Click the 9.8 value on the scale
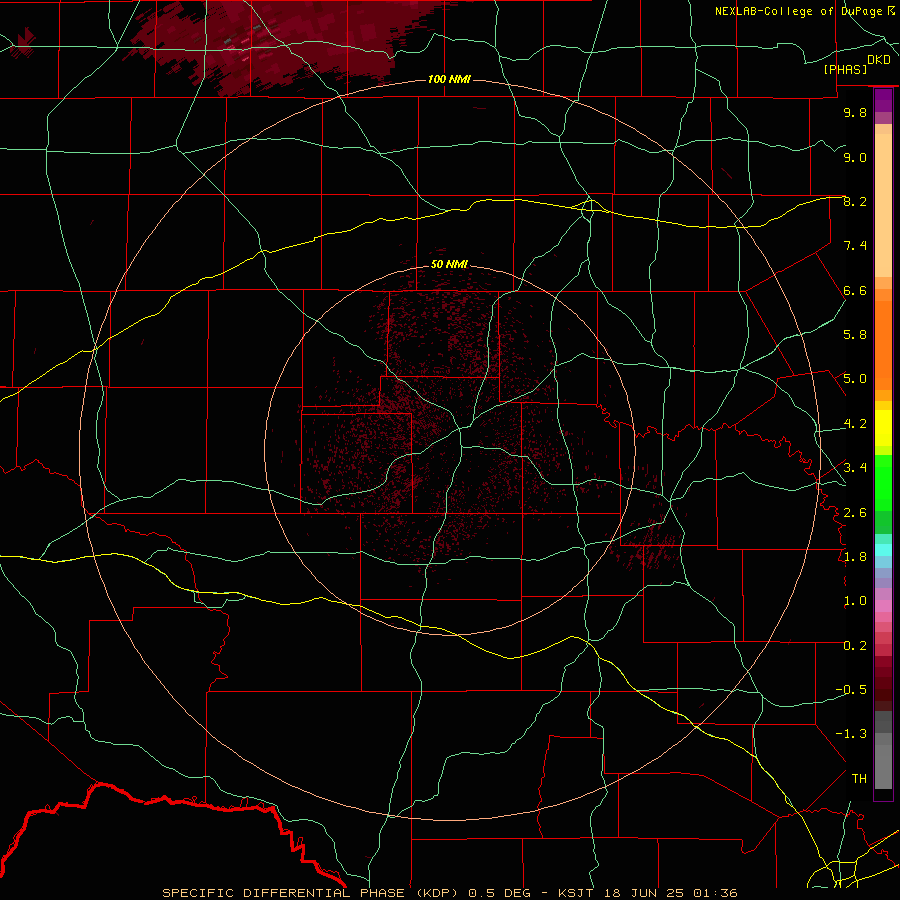The width and height of the screenshot is (900, 900). 855,112
